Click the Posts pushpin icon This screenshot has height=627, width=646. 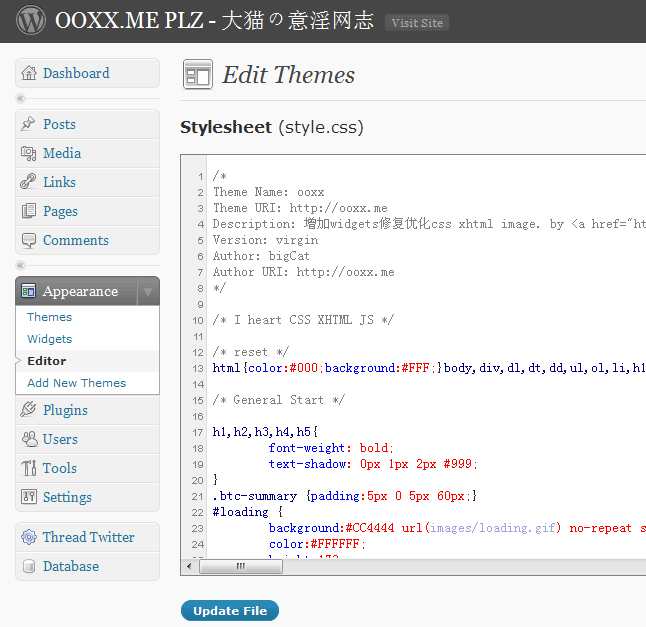click(x=28, y=124)
